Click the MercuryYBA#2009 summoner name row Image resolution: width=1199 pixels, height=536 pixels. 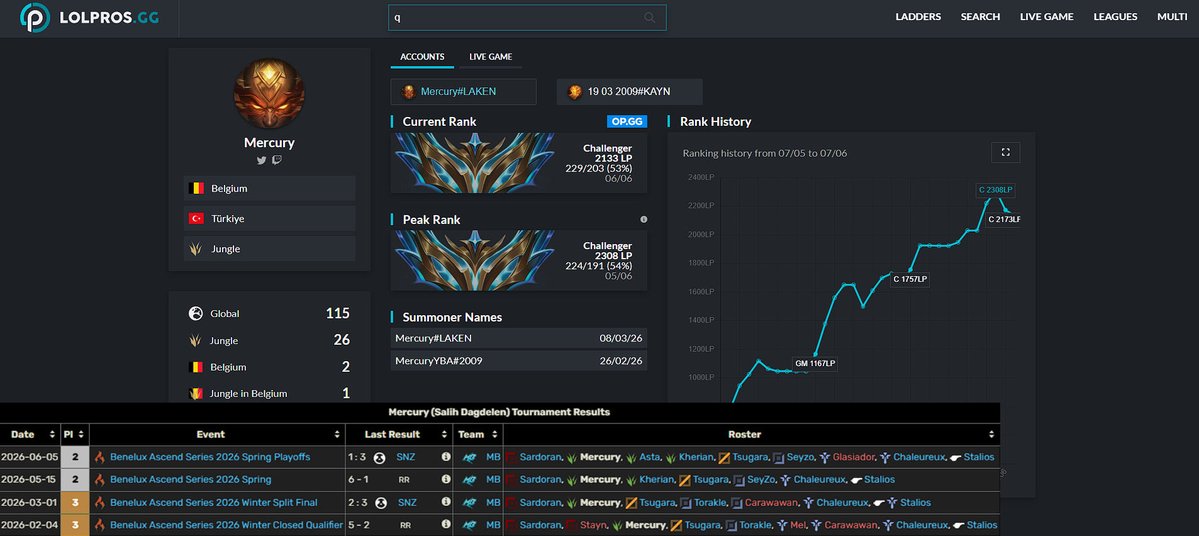coord(518,360)
